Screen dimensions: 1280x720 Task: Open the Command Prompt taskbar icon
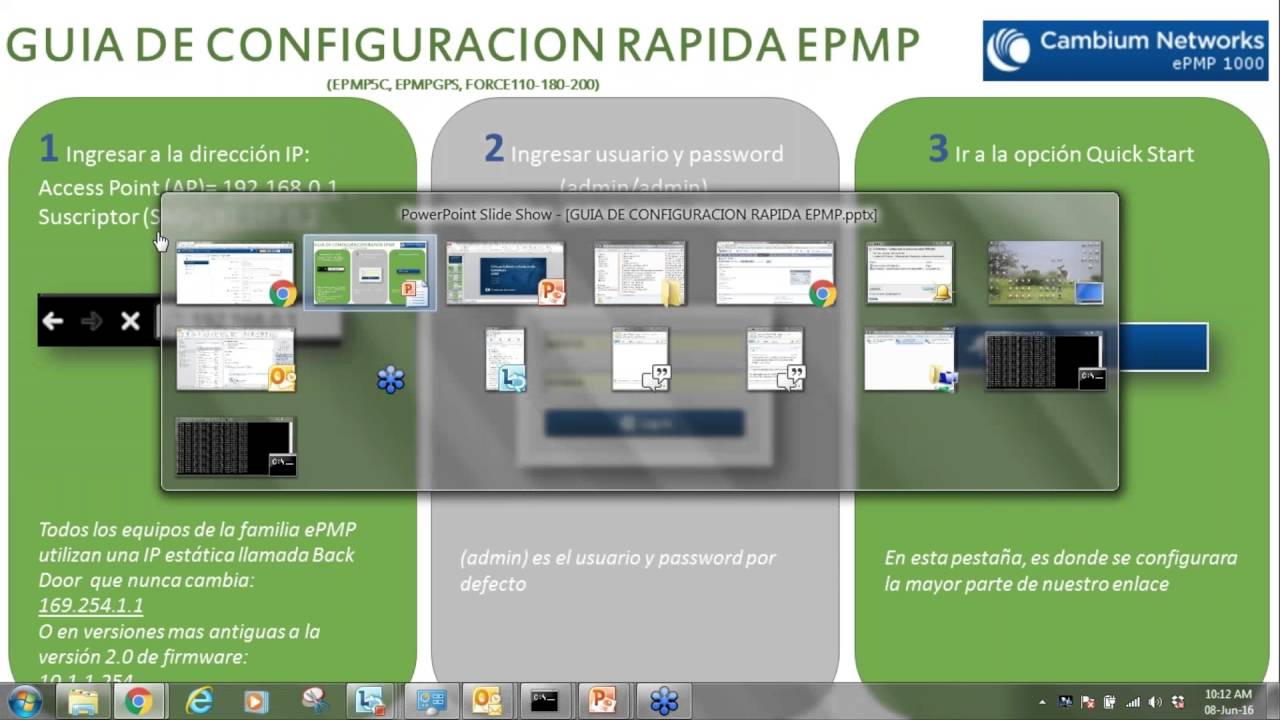tap(544, 701)
